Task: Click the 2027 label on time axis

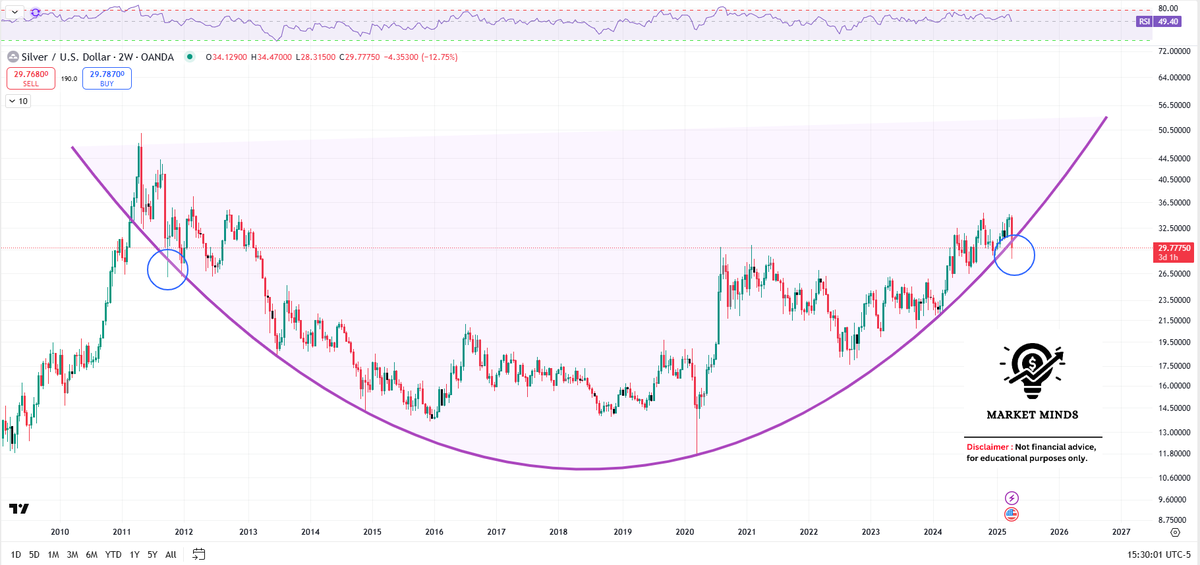Action: (1121, 531)
